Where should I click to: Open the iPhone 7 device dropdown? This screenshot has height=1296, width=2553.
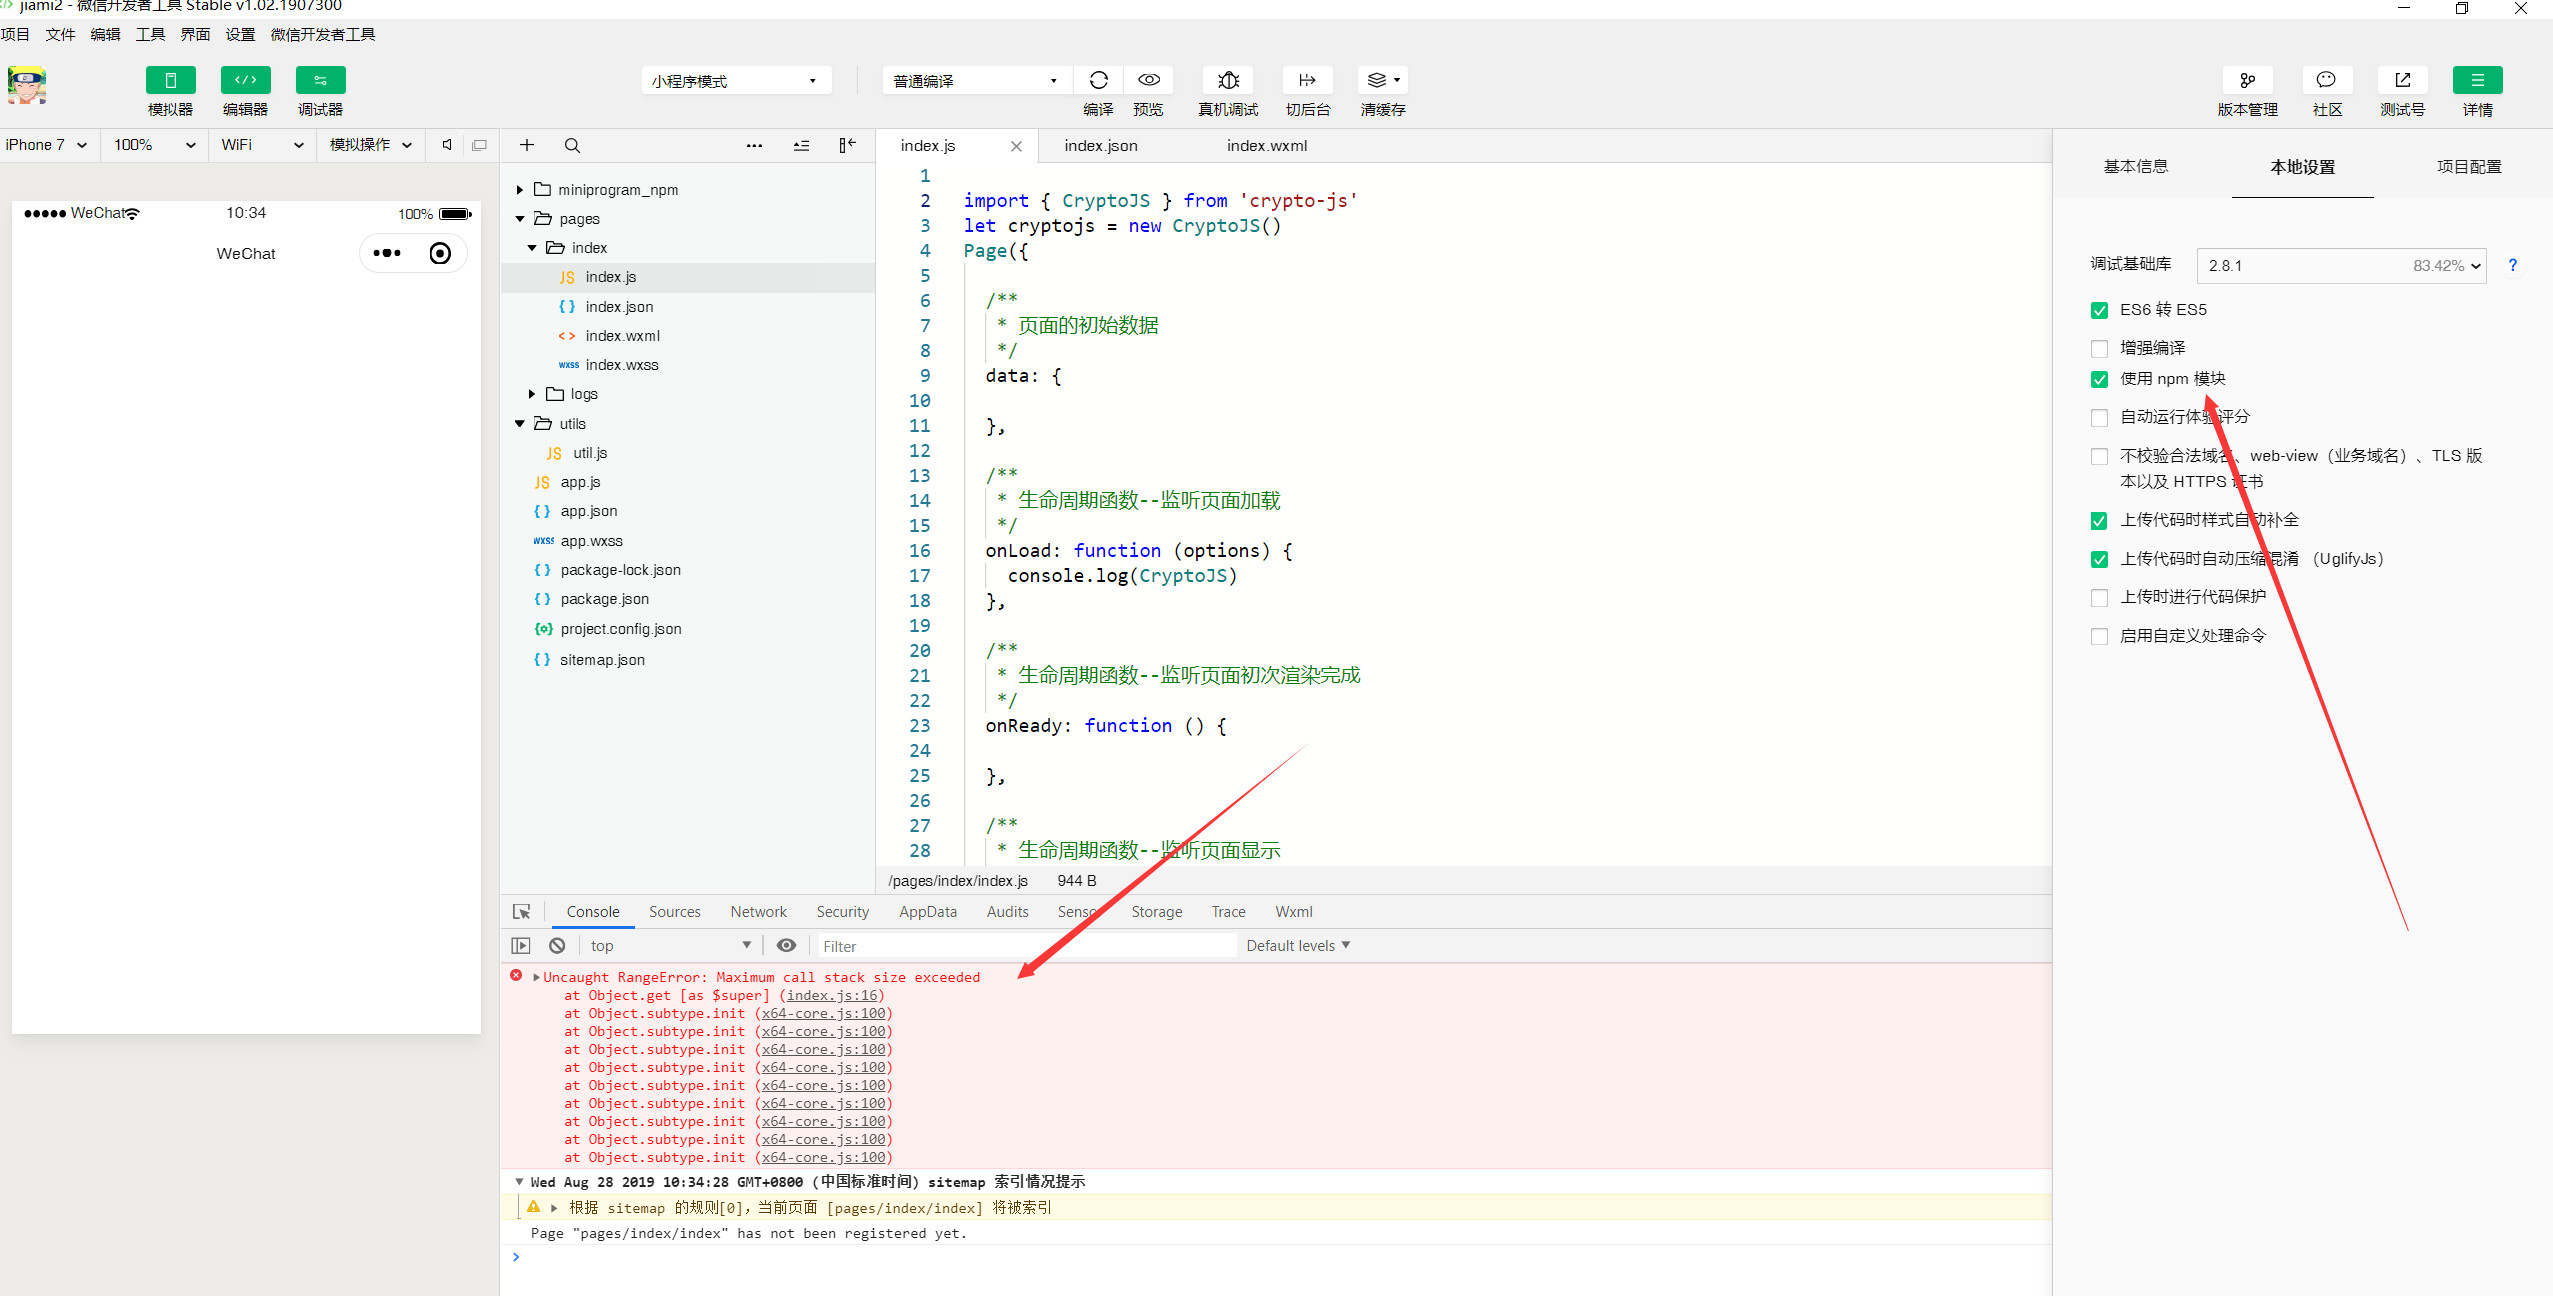click(x=46, y=145)
